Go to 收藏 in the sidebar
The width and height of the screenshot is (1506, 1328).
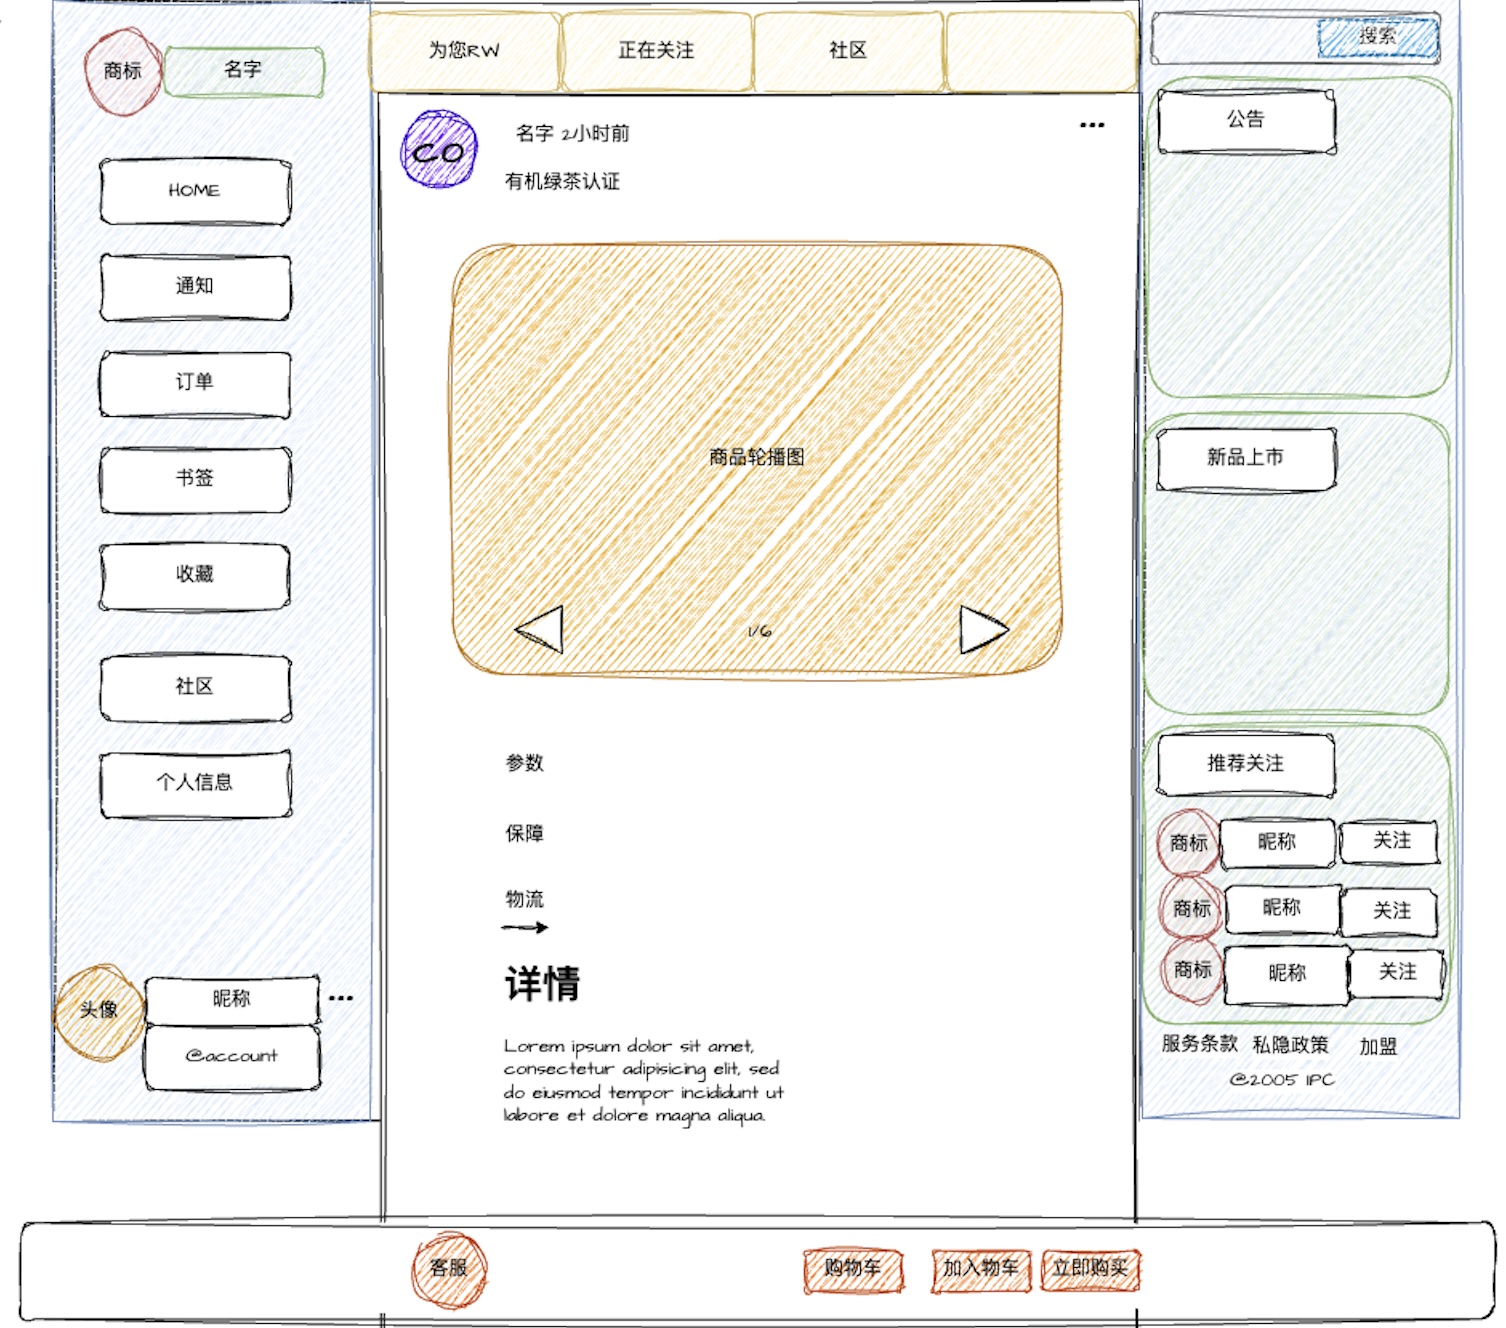tap(195, 575)
